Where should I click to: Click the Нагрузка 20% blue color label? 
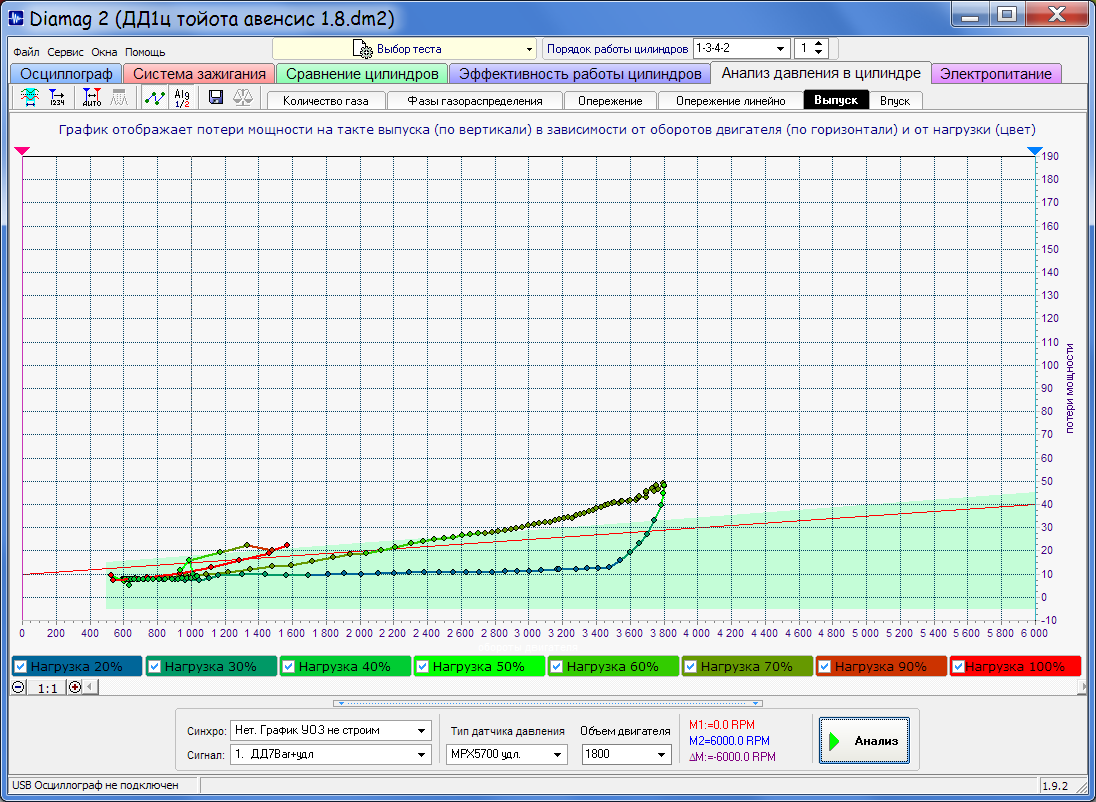[76, 666]
